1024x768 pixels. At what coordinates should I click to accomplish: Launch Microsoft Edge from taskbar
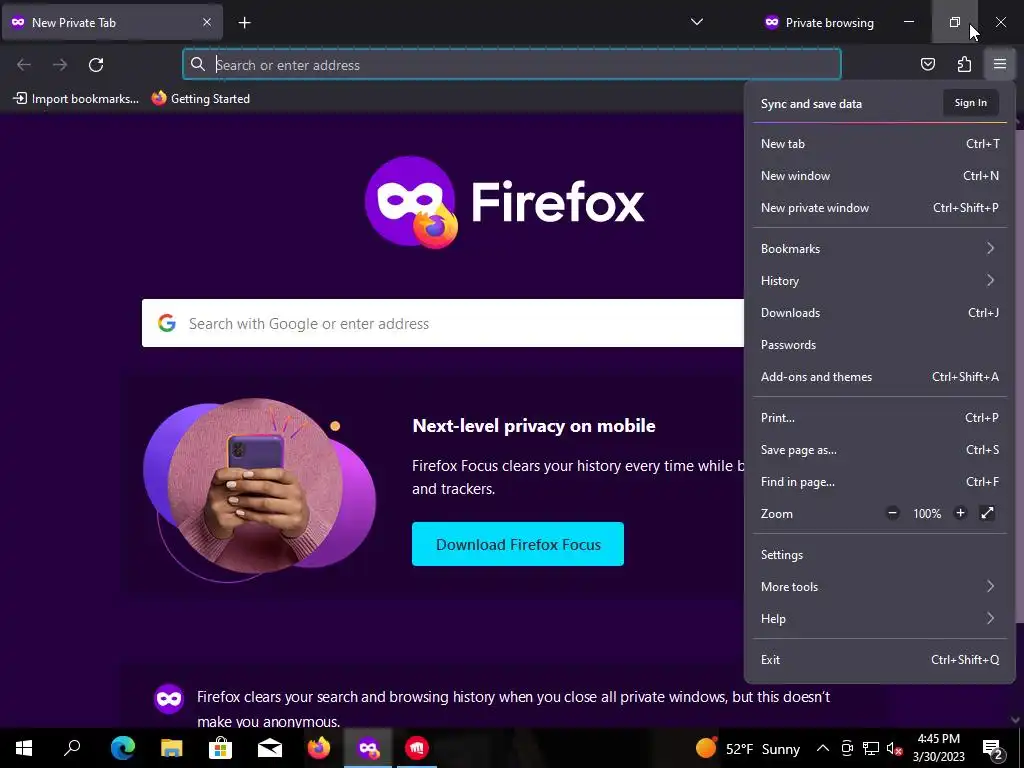(x=122, y=748)
